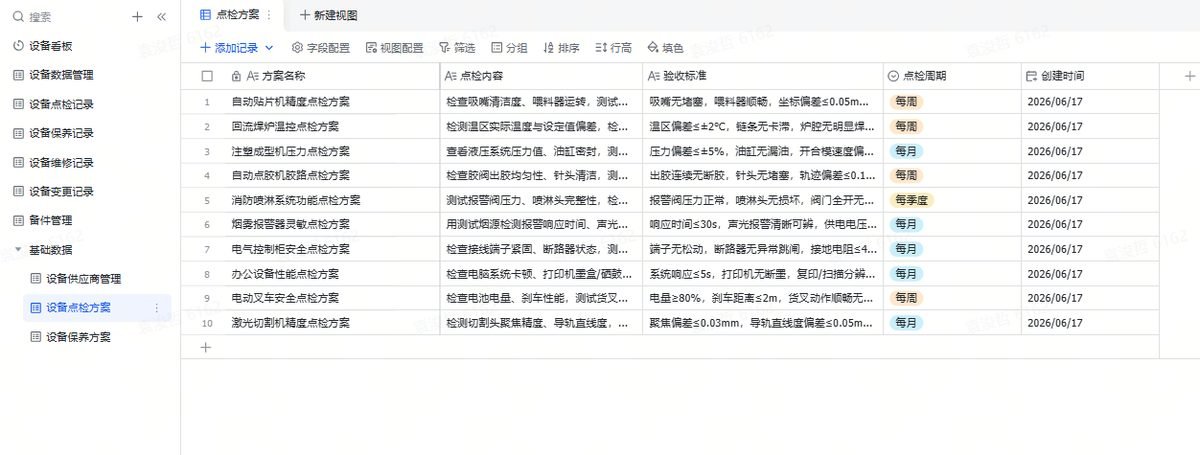
Task: Open the 排序 sort tool
Action: 561,47
